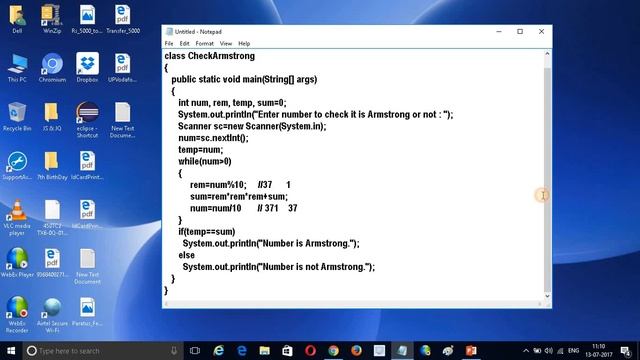Open Task View from the taskbar
The image size is (640, 360).
[195, 351]
